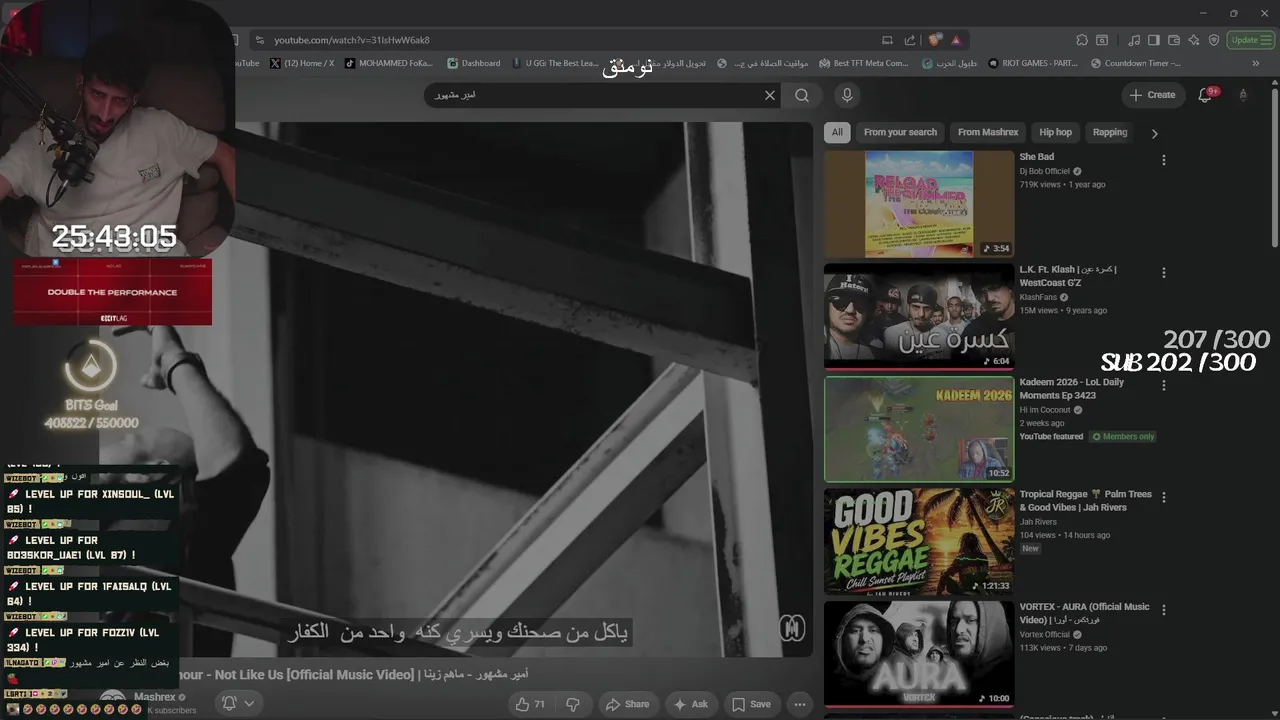
Task: Open the Best TFT Meta Comps bookmark
Action: tap(863, 63)
